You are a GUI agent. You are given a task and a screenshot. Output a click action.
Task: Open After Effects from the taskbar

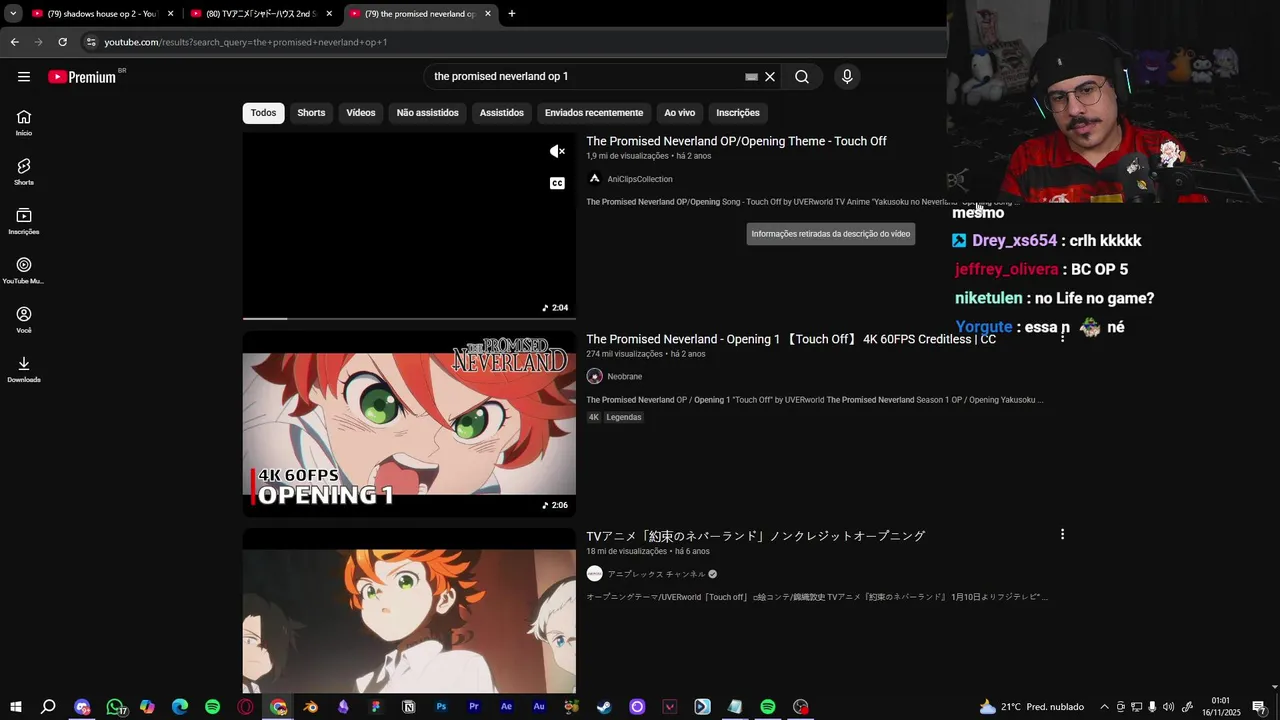tap(506, 707)
